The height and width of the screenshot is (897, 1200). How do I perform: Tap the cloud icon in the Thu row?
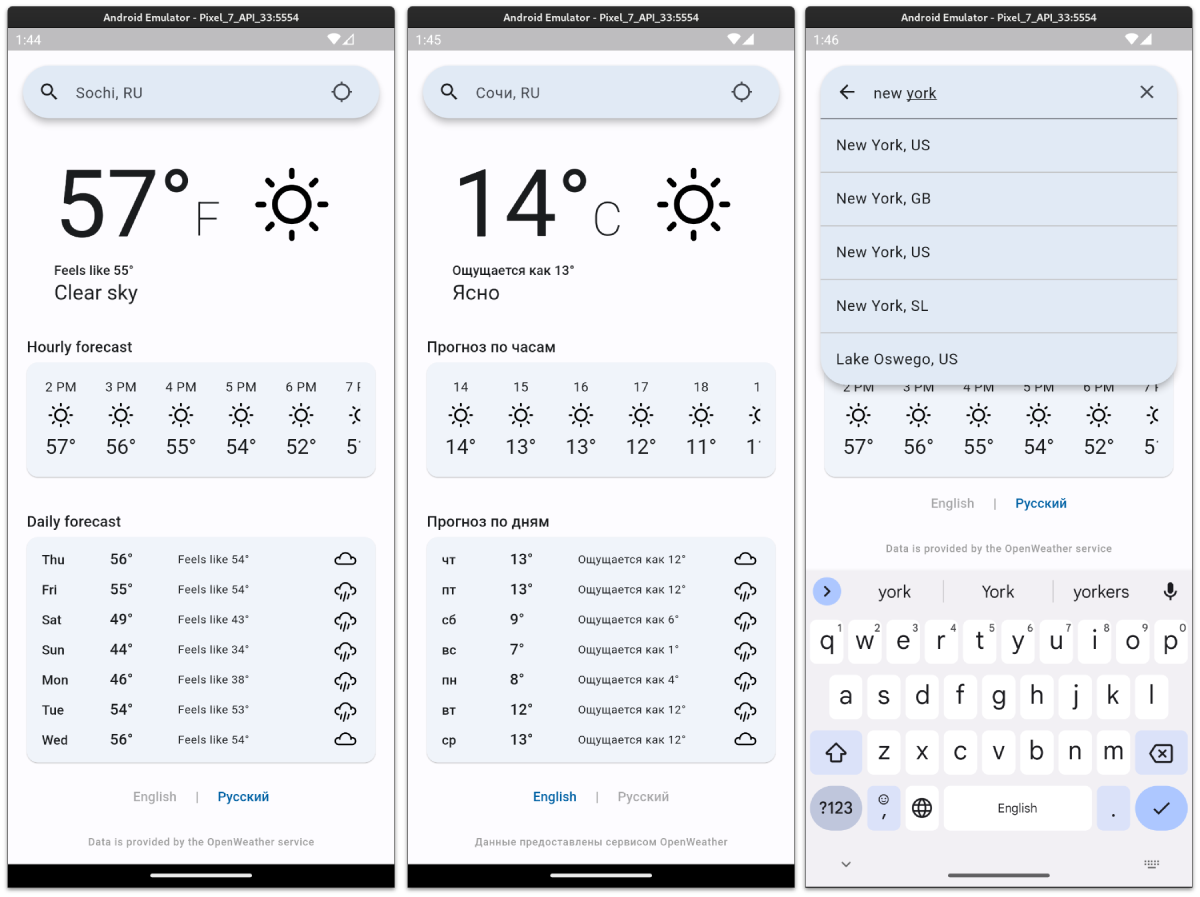coord(345,559)
